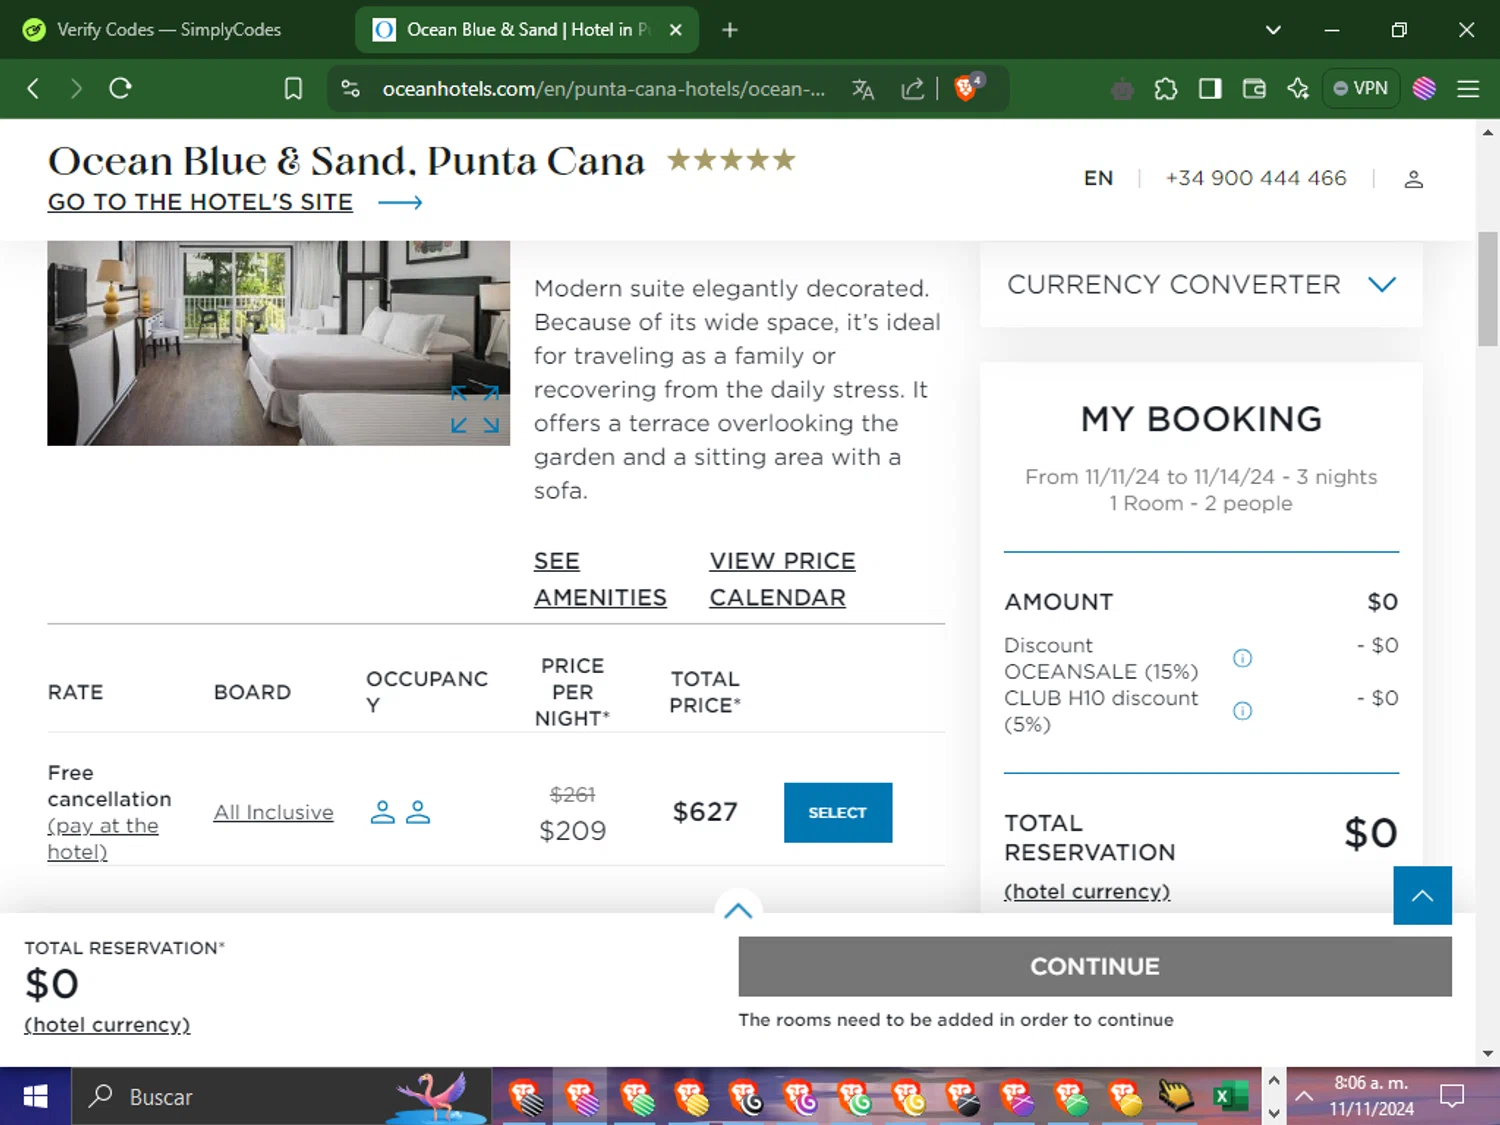Toggle the browser sidebar panel

point(1210,89)
